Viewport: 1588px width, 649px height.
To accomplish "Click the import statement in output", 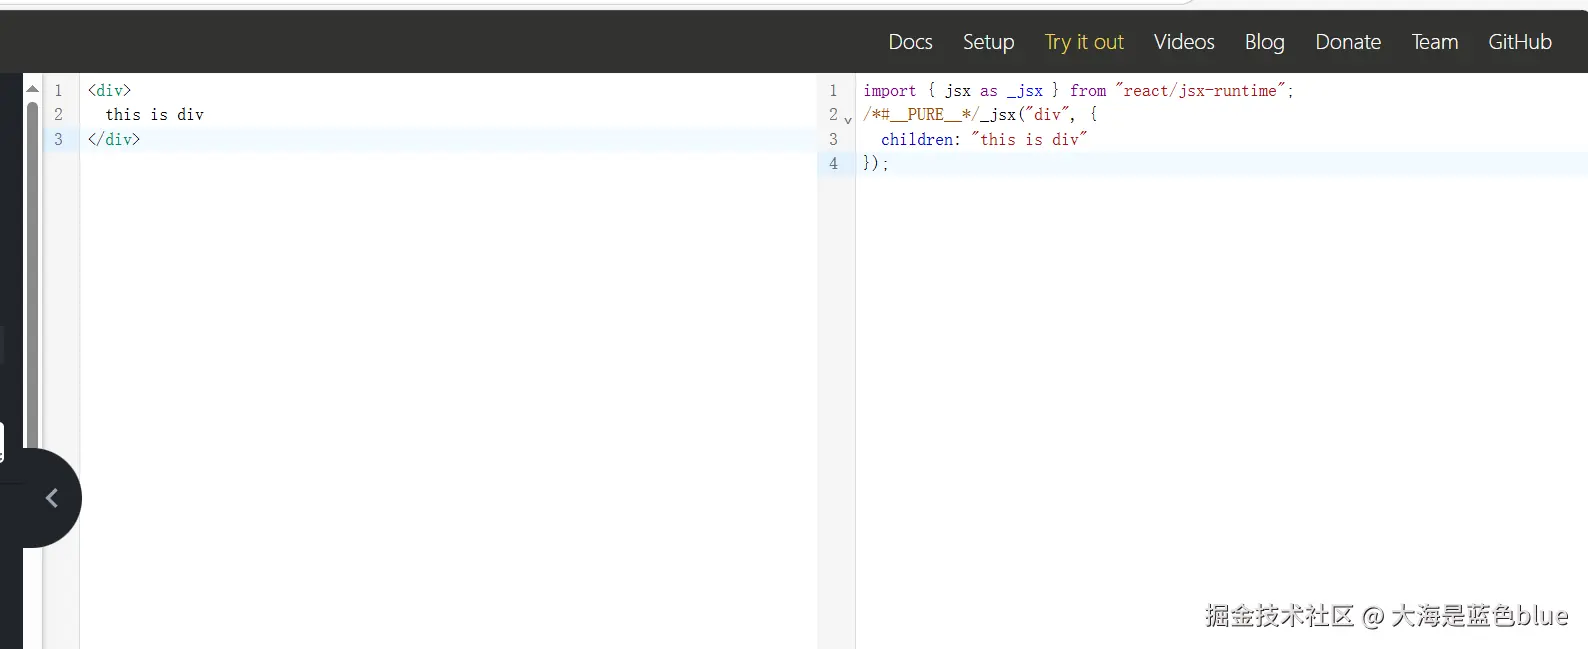I will coord(1078,91).
